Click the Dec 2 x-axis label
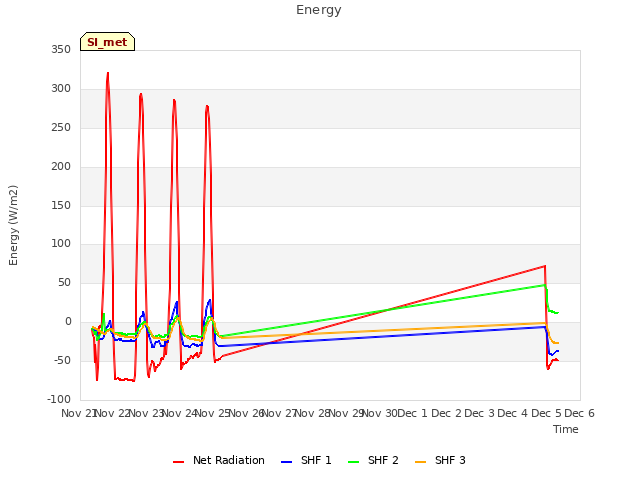Screen dimensions: 640x480 click(446, 413)
